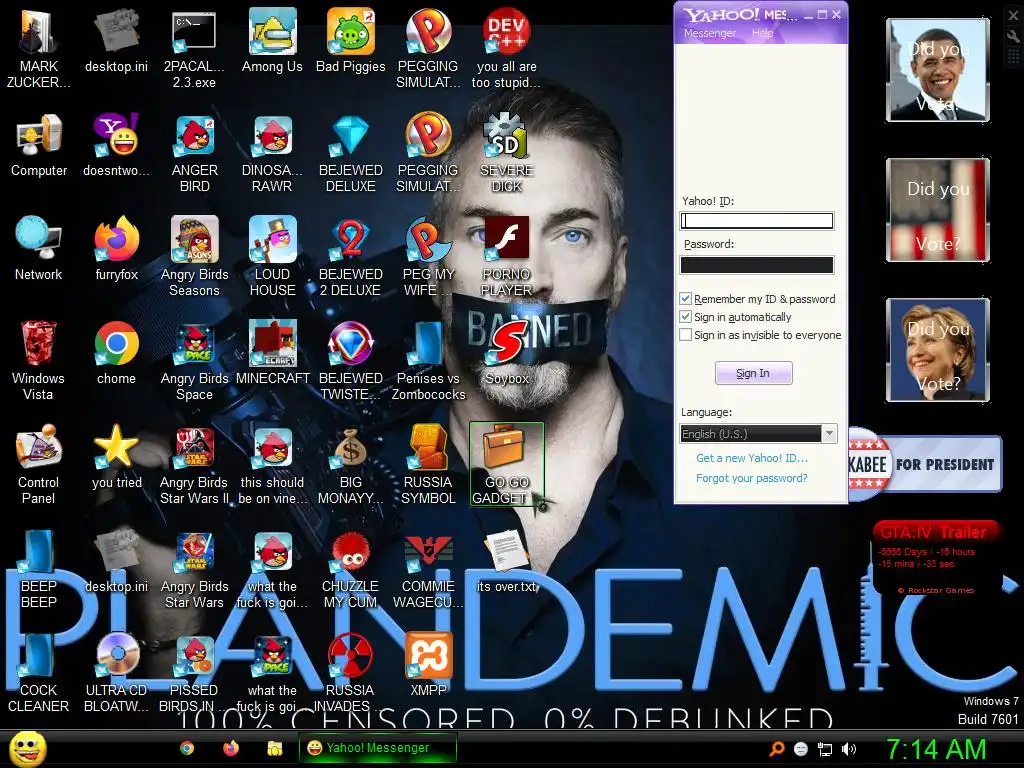Click the Sign In button
The width and height of the screenshot is (1024, 768).
[754, 373]
